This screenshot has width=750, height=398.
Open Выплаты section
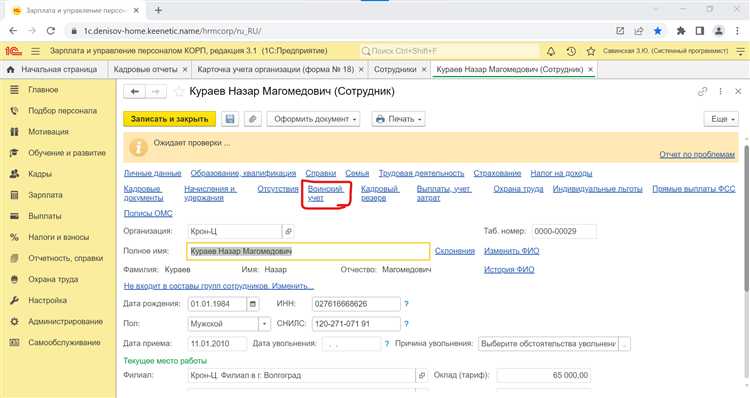point(44,216)
